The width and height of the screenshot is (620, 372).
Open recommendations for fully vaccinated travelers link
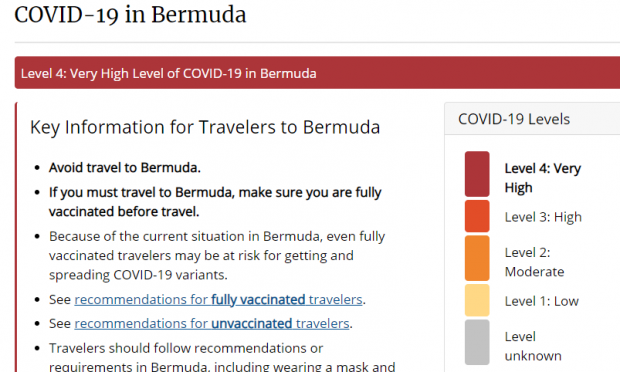pyautogui.click(x=218, y=299)
